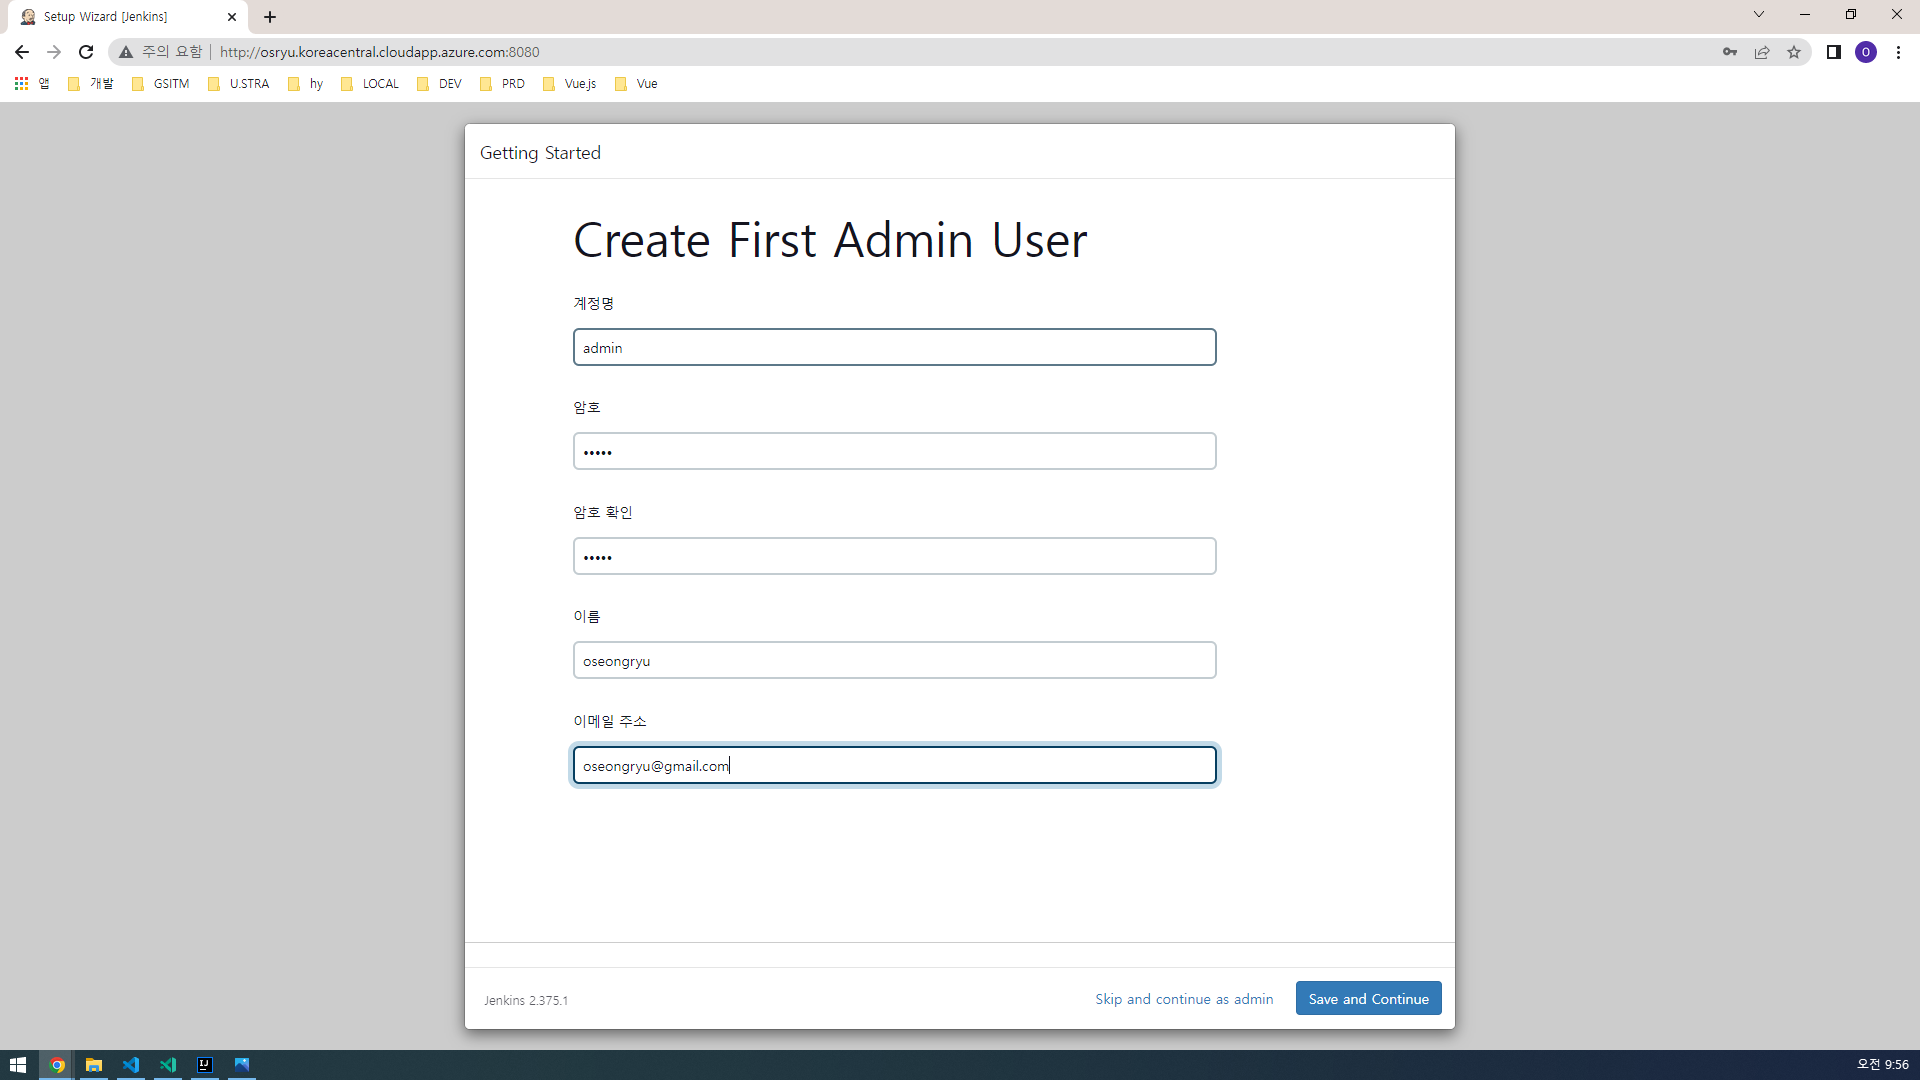This screenshot has height=1080, width=1920.
Task: Click the browser reload icon
Action: click(x=86, y=52)
